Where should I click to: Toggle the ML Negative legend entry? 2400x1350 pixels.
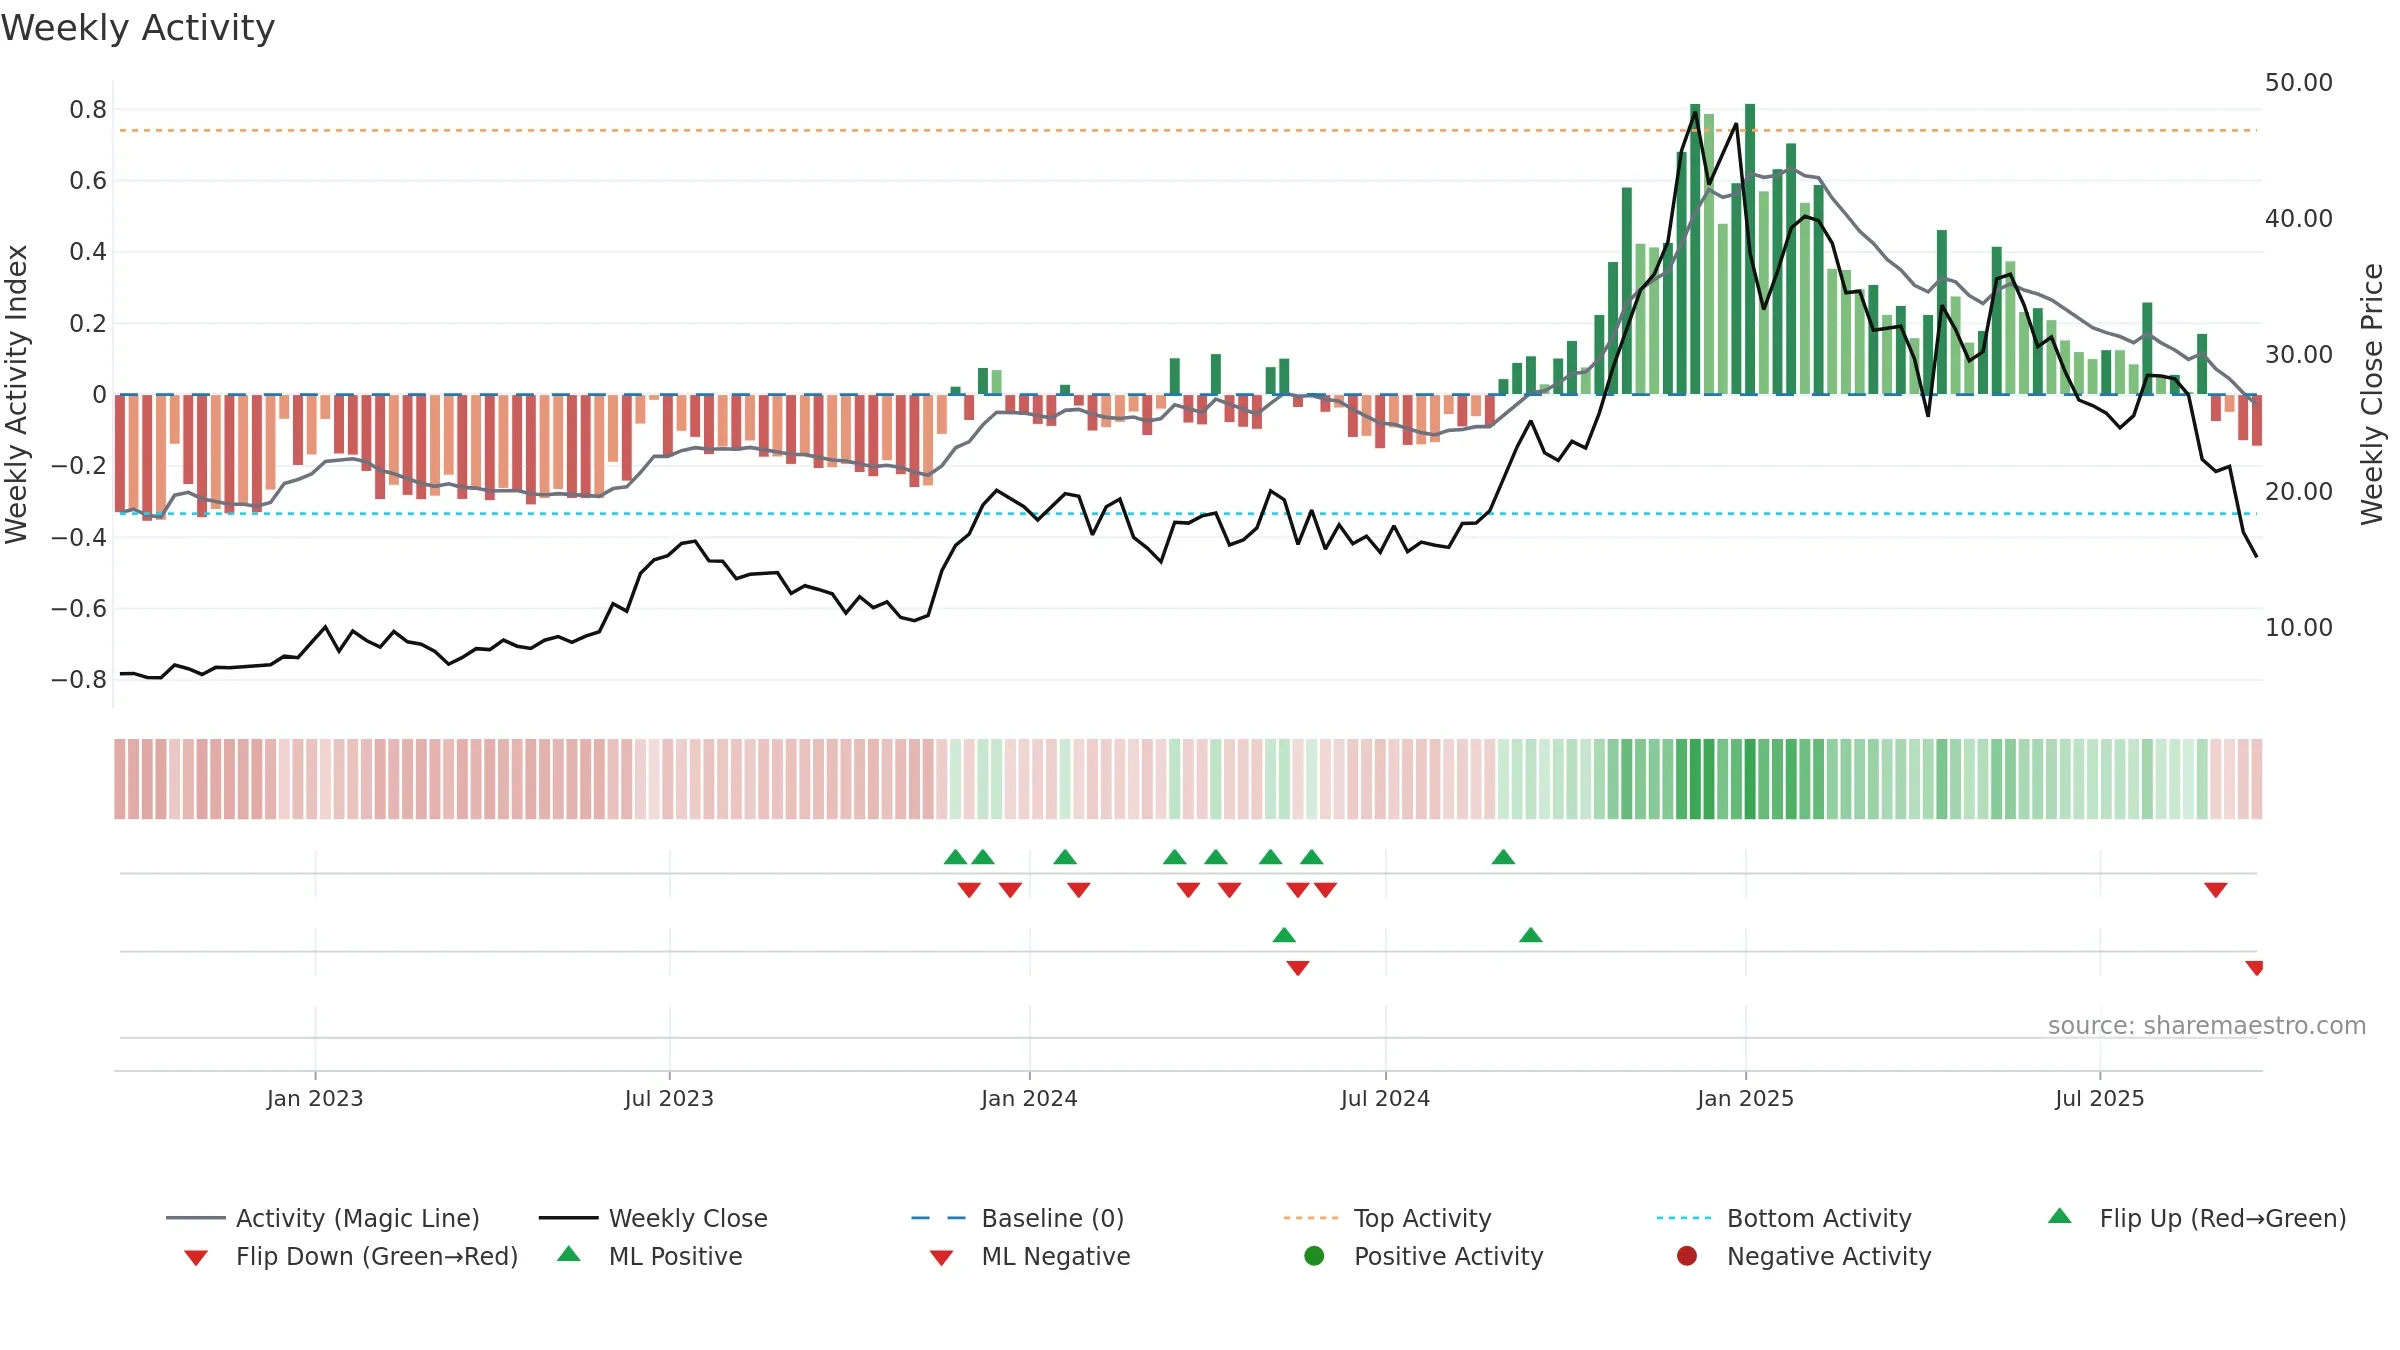[x=1030, y=1256]
